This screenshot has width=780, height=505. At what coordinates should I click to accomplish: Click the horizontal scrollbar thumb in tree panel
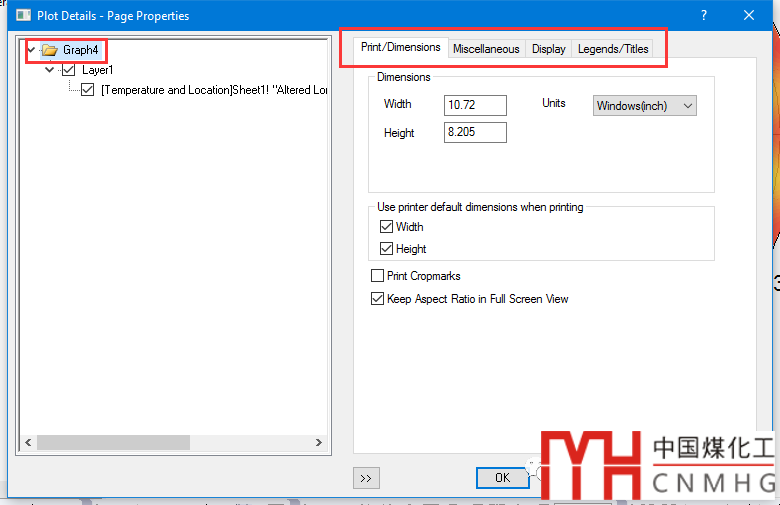pos(113,442)
